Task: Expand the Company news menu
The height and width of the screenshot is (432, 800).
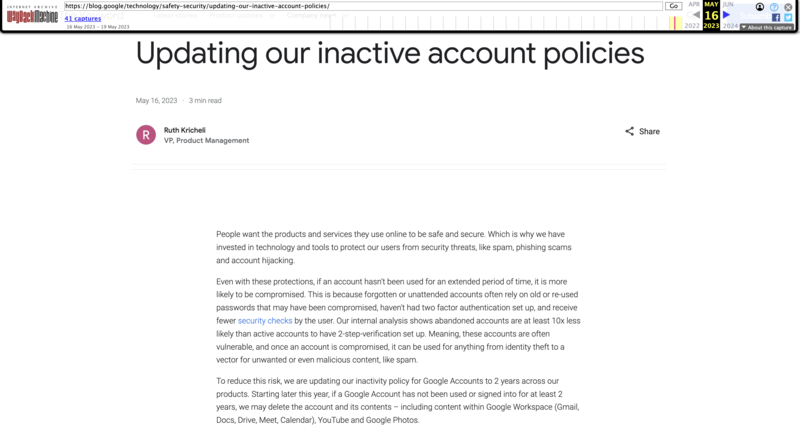Action: pos(317,15)
